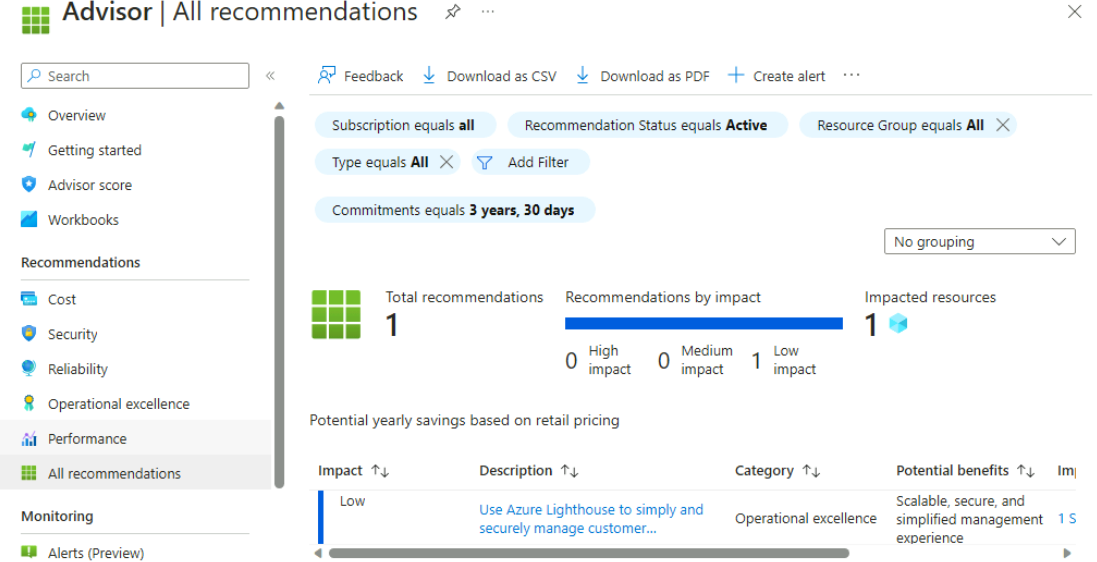Sort table by Description column

(569, 471)
